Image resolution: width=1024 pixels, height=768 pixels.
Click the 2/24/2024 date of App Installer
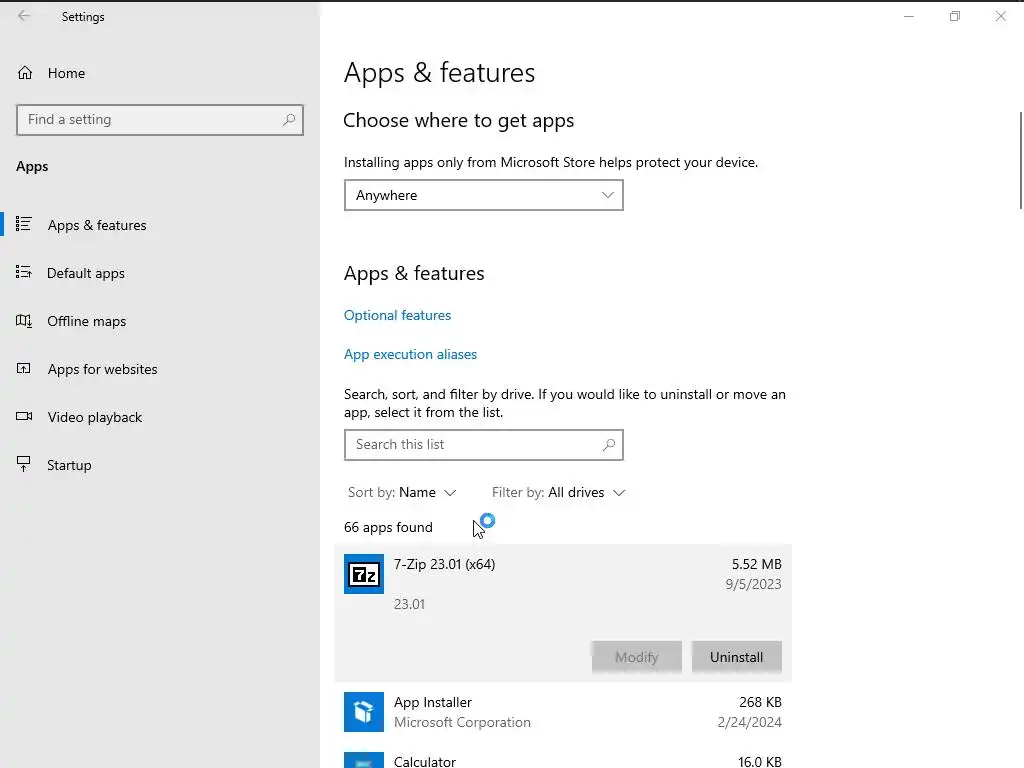tap(749, 722)
